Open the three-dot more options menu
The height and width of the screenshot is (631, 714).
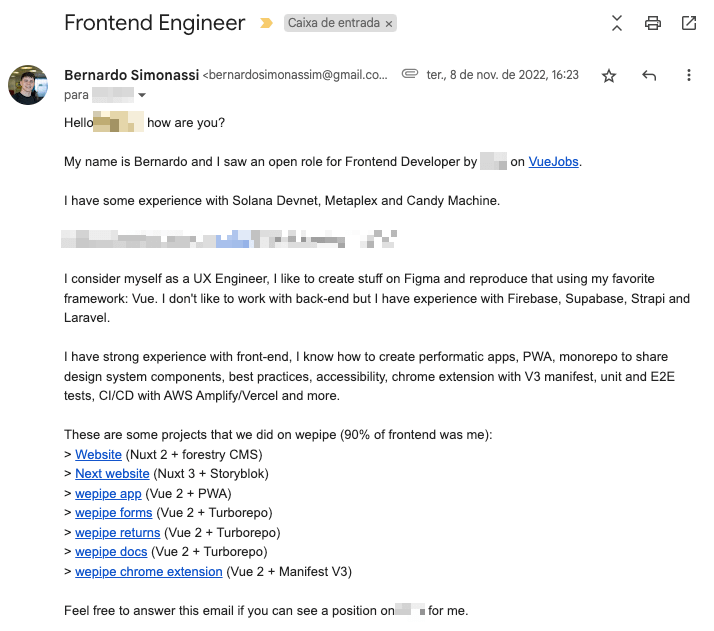point(688,75)
